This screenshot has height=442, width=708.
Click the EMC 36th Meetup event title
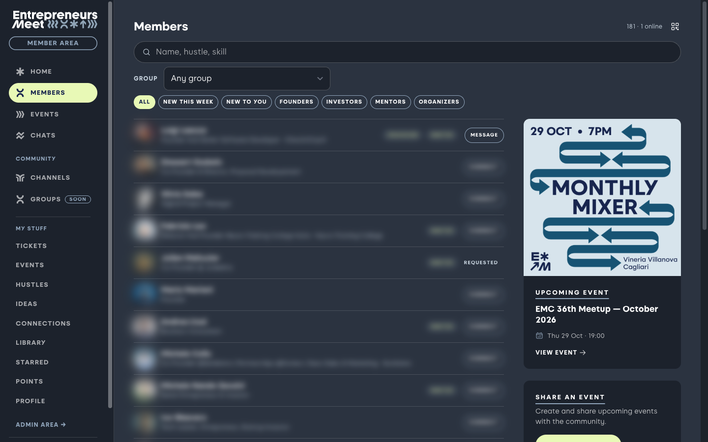pyautogui.click(x=596, y=314)
